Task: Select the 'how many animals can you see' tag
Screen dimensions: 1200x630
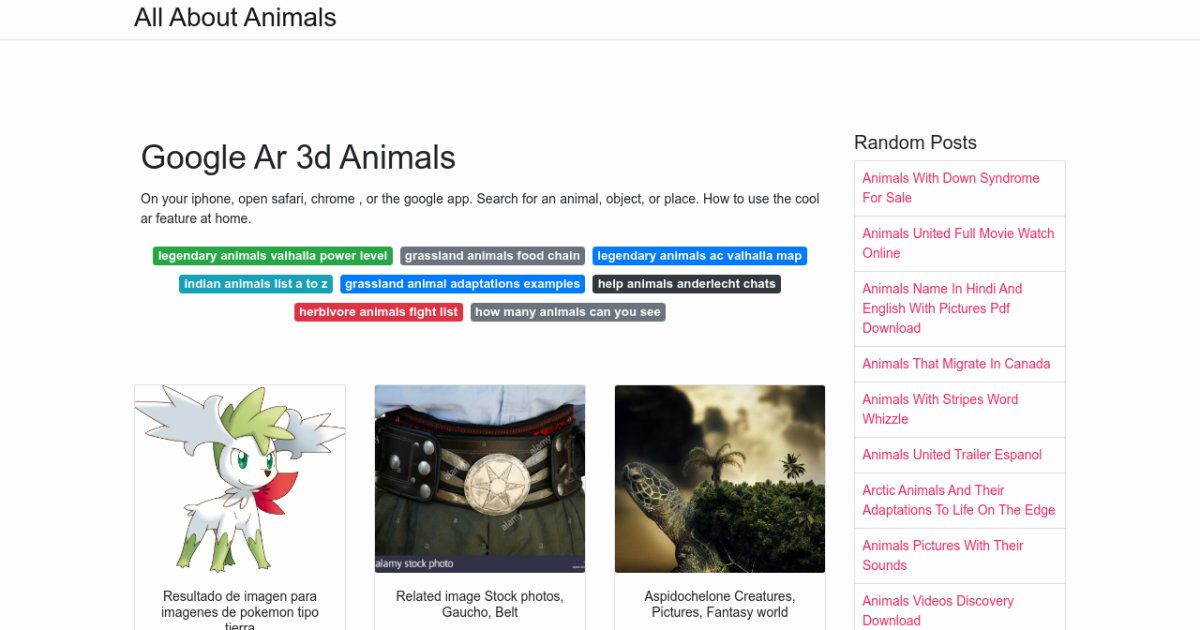Action: tap(567, 312)
